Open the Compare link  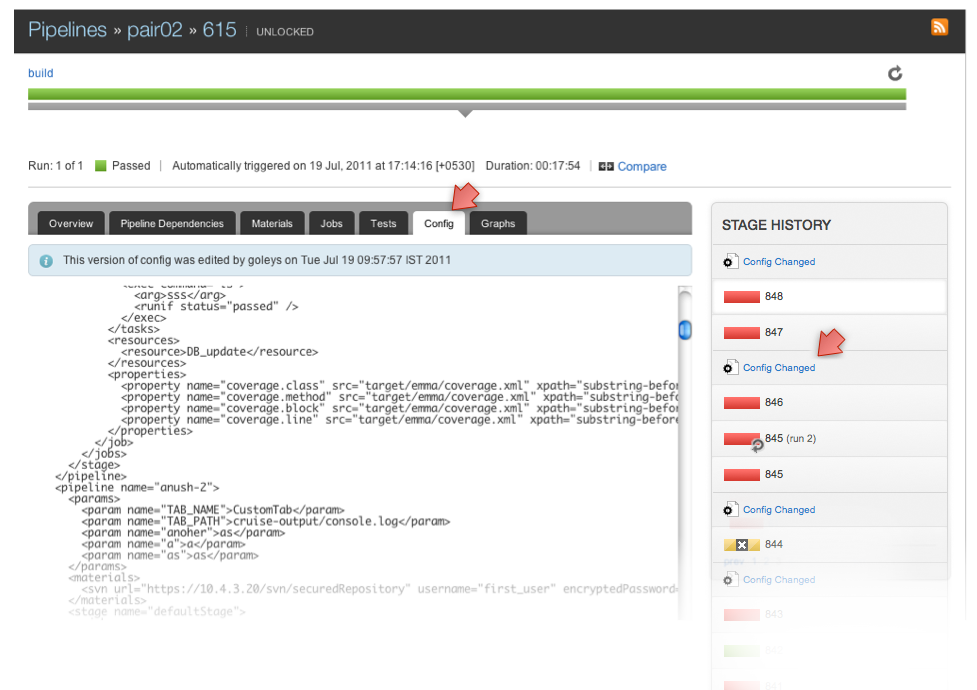coord(641,167)
